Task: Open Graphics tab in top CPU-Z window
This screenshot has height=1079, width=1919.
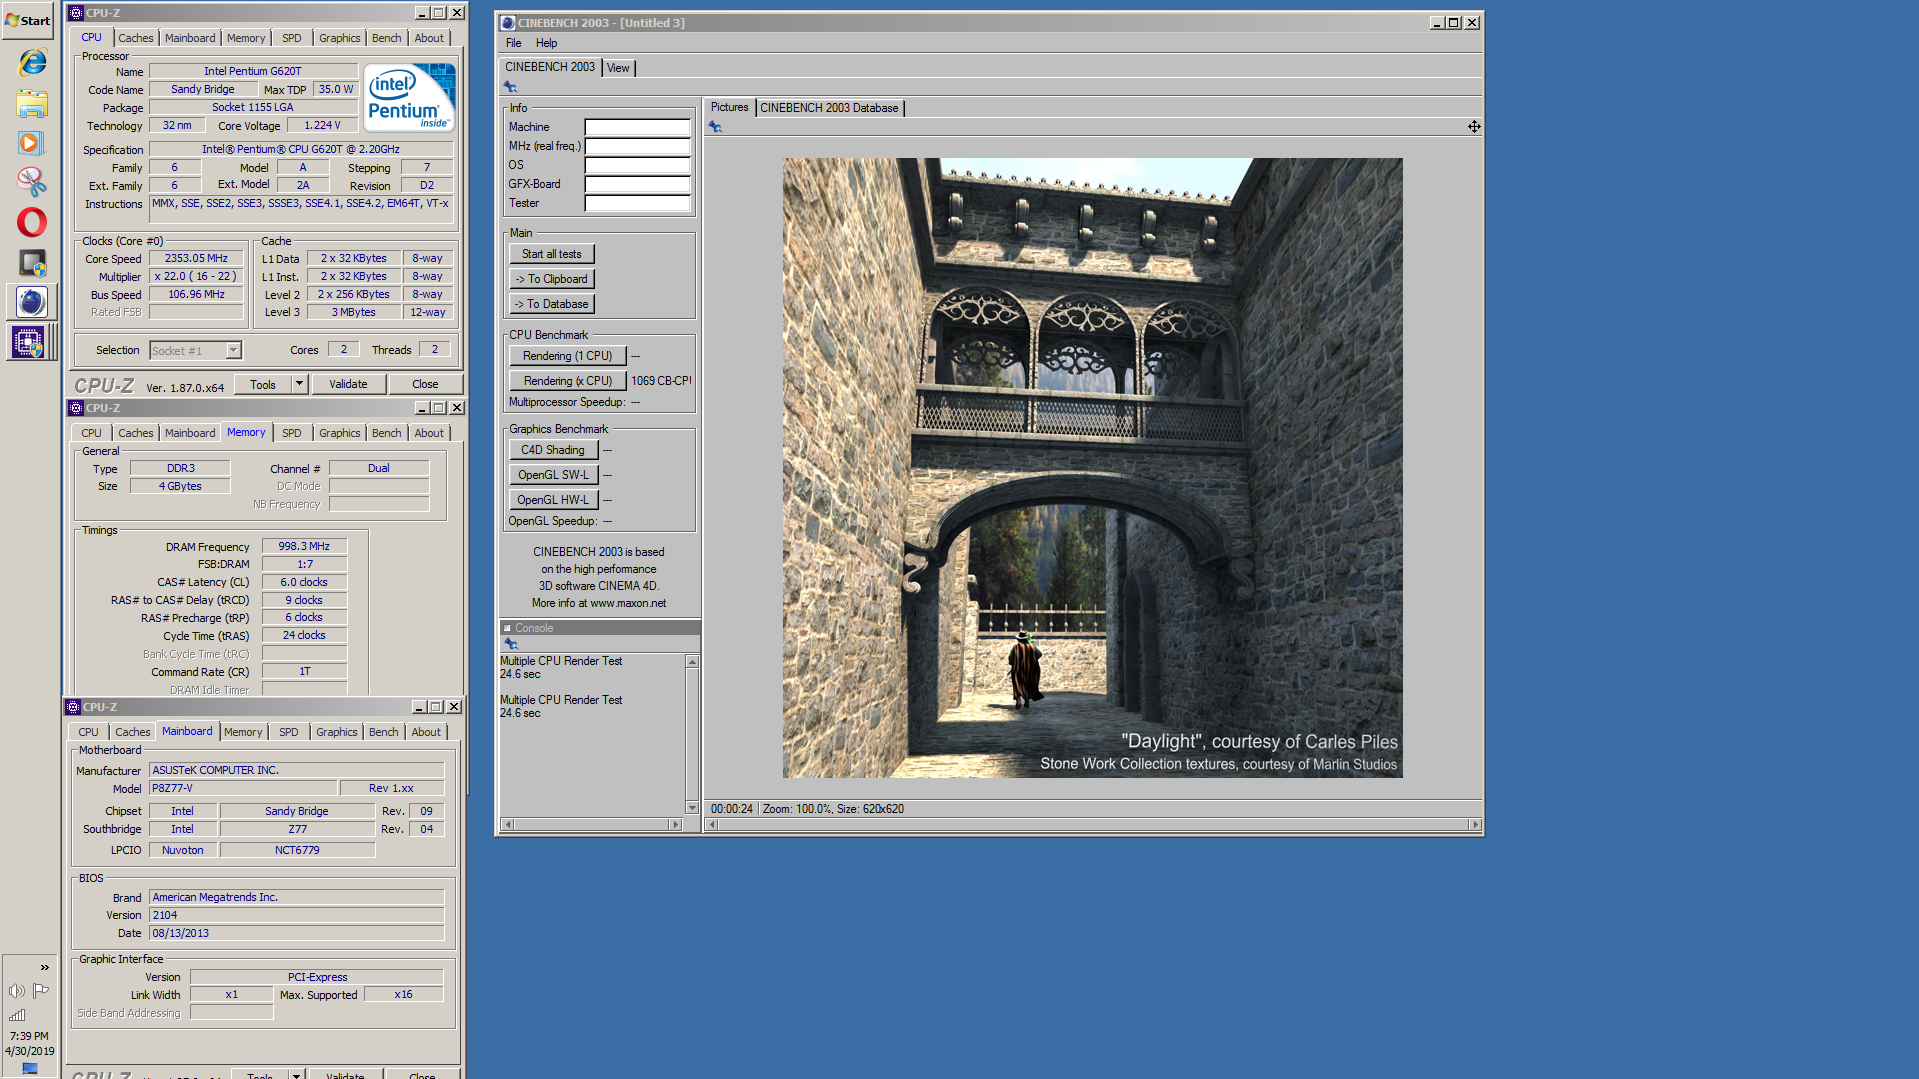Action: [x=340, y=38]
